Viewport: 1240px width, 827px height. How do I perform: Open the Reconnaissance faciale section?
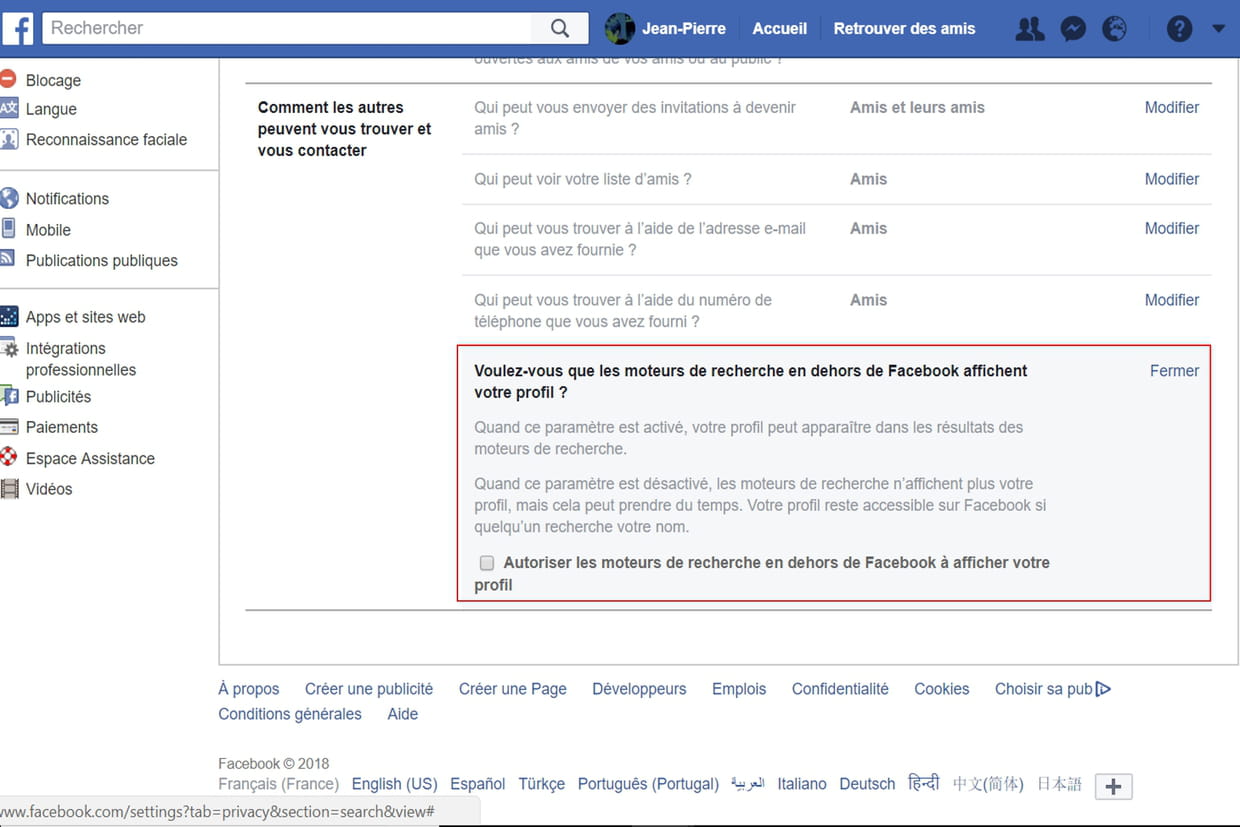[x=106, y=140]
